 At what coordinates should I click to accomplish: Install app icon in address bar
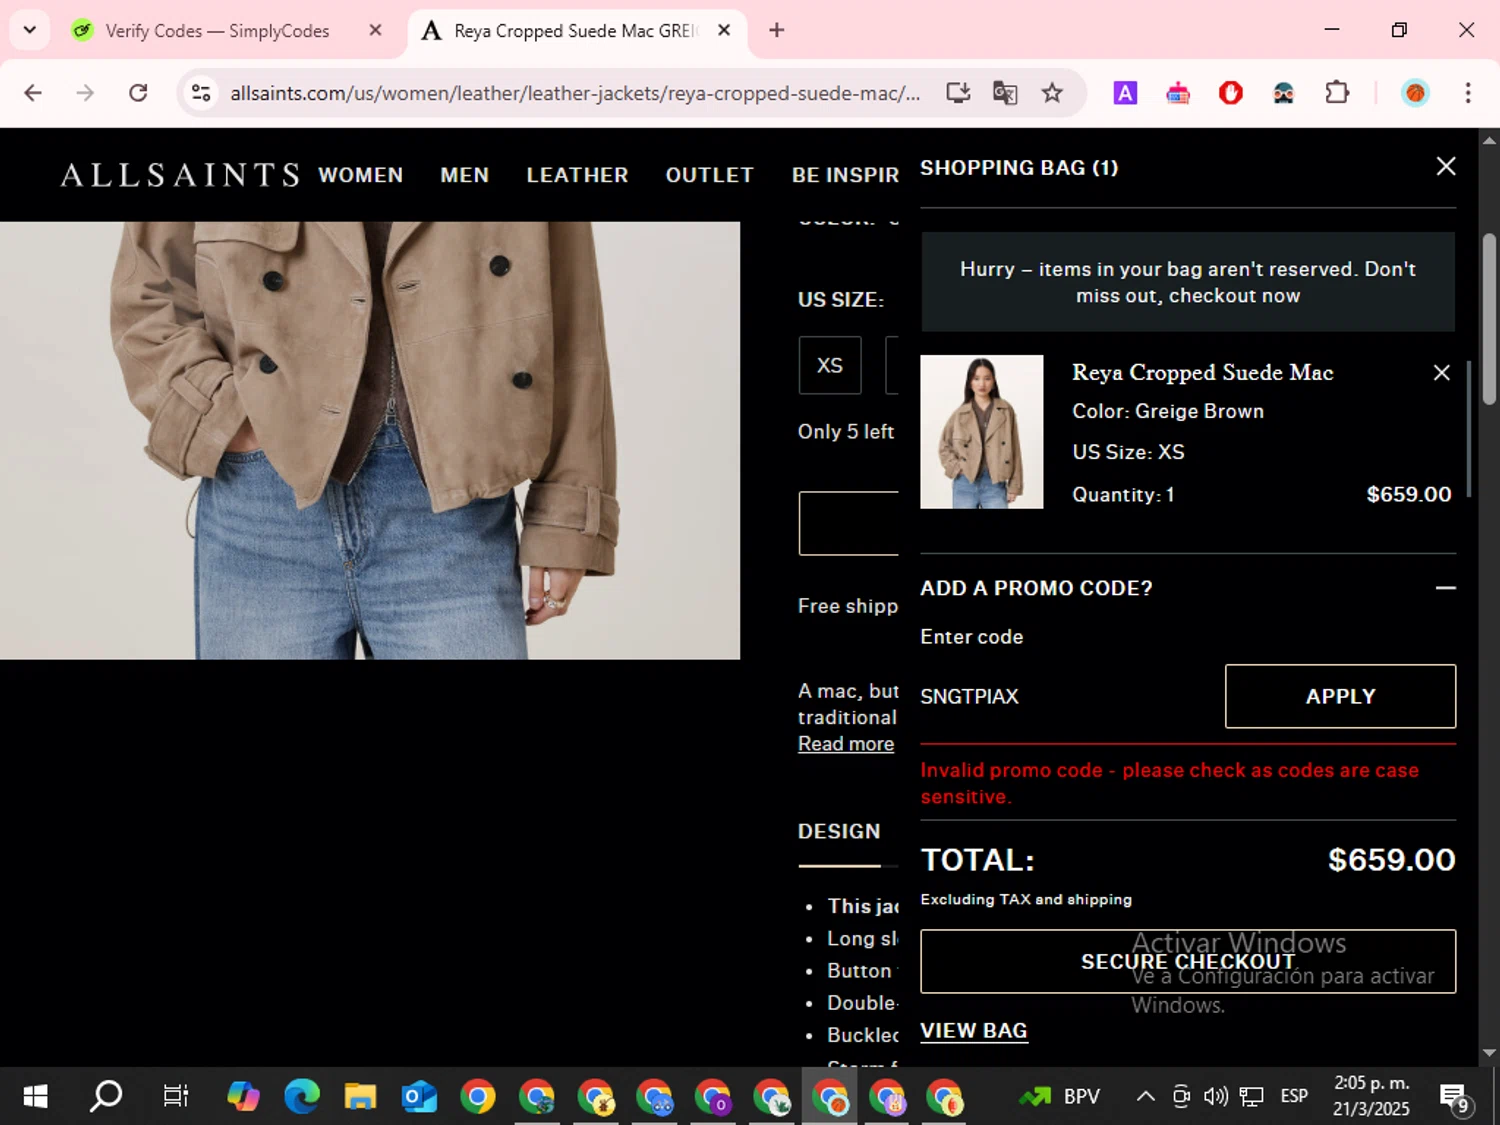click(x=958, y=93)
